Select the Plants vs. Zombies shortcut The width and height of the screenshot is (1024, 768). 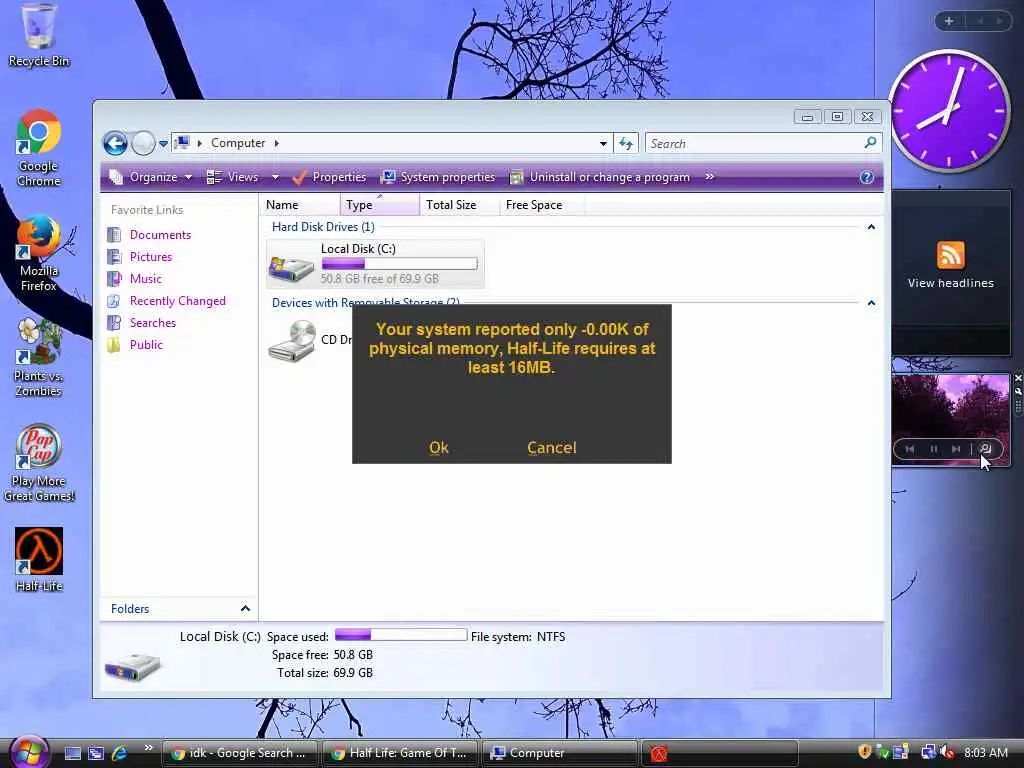pyautogui.click(x=39, y=358)
